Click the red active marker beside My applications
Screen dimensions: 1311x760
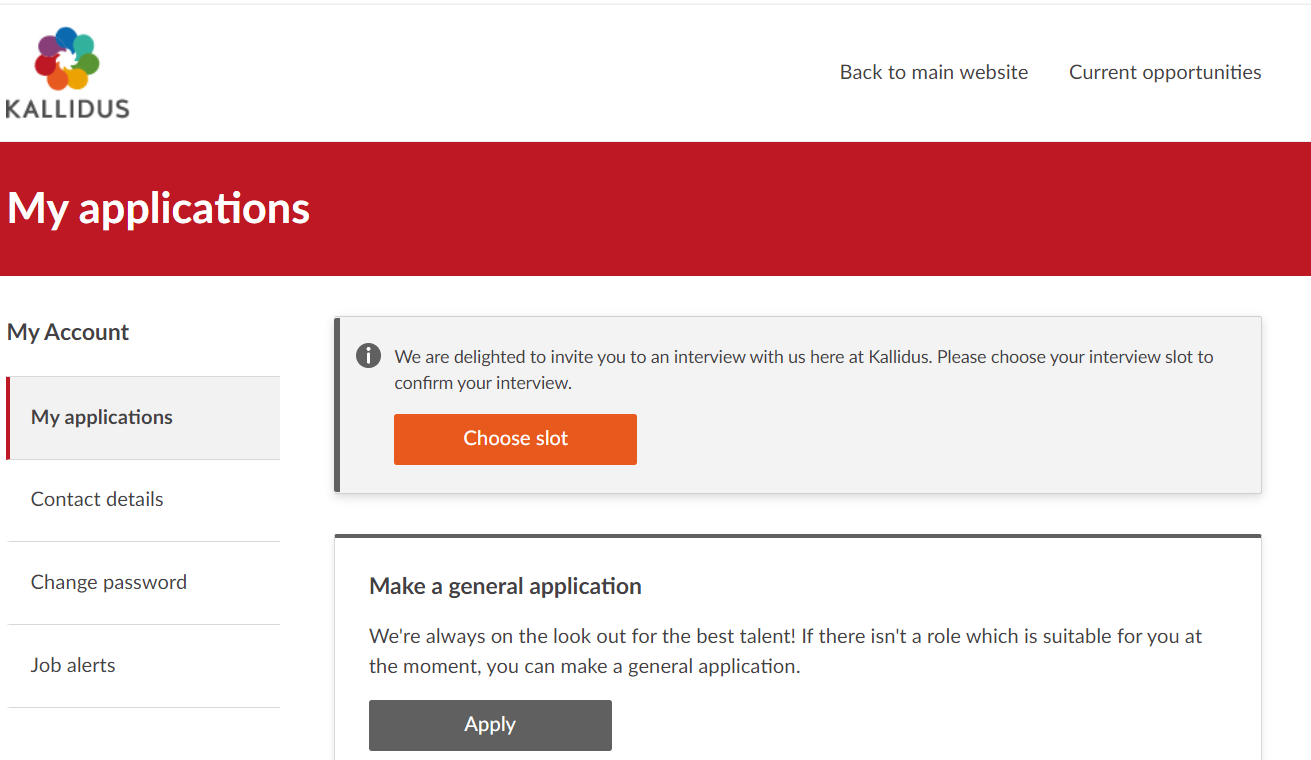pyautogui.click(x=8, y=418)
